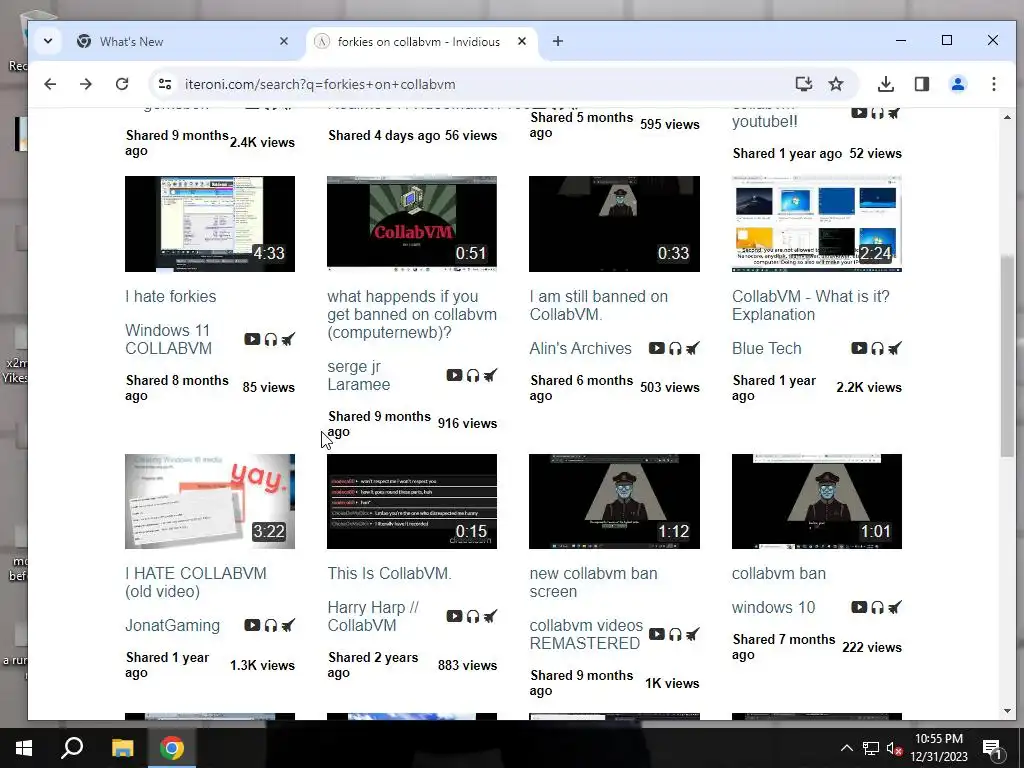Open Alin's Archives channel link
The image size is (1024, 768).
click(581, 348)
